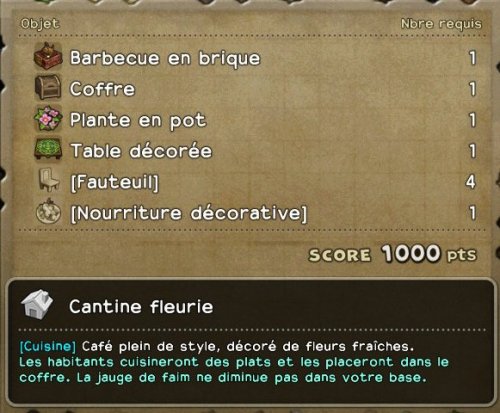Click the Nbre requis column header
Screen dimensions: 500x413
tap(441, 24)
